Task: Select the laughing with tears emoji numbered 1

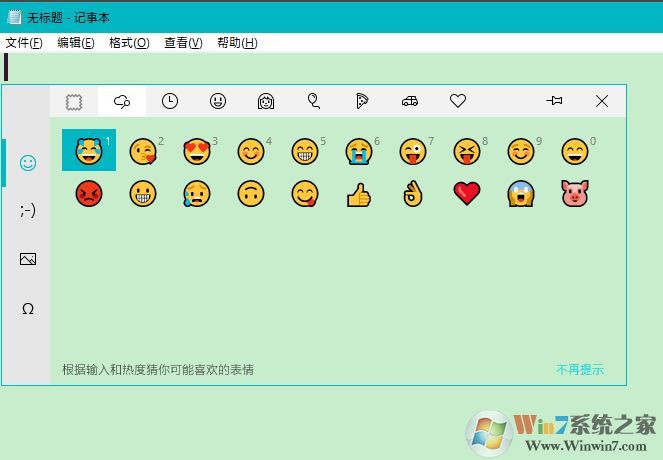Action: tap(89, 150)
